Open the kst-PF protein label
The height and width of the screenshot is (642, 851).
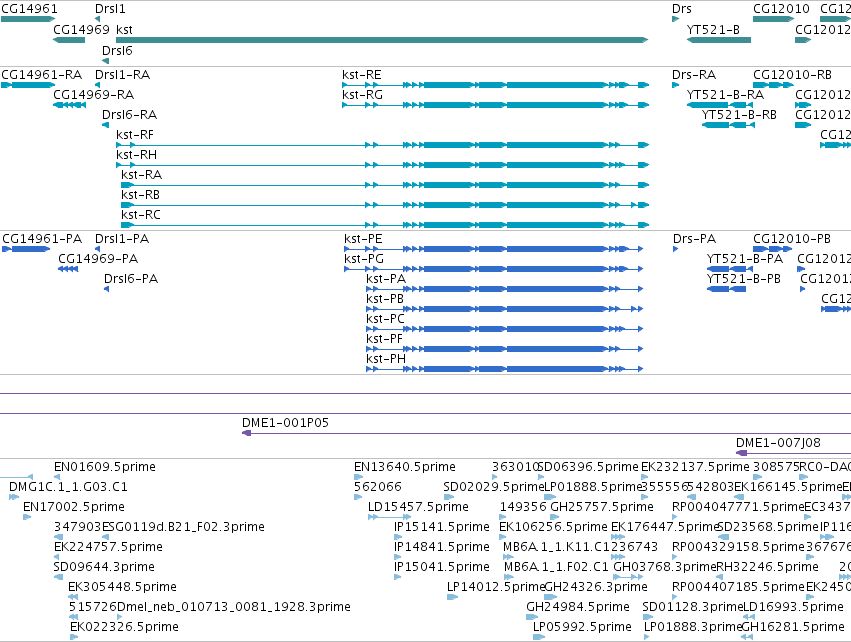click(x=385, y=339)
